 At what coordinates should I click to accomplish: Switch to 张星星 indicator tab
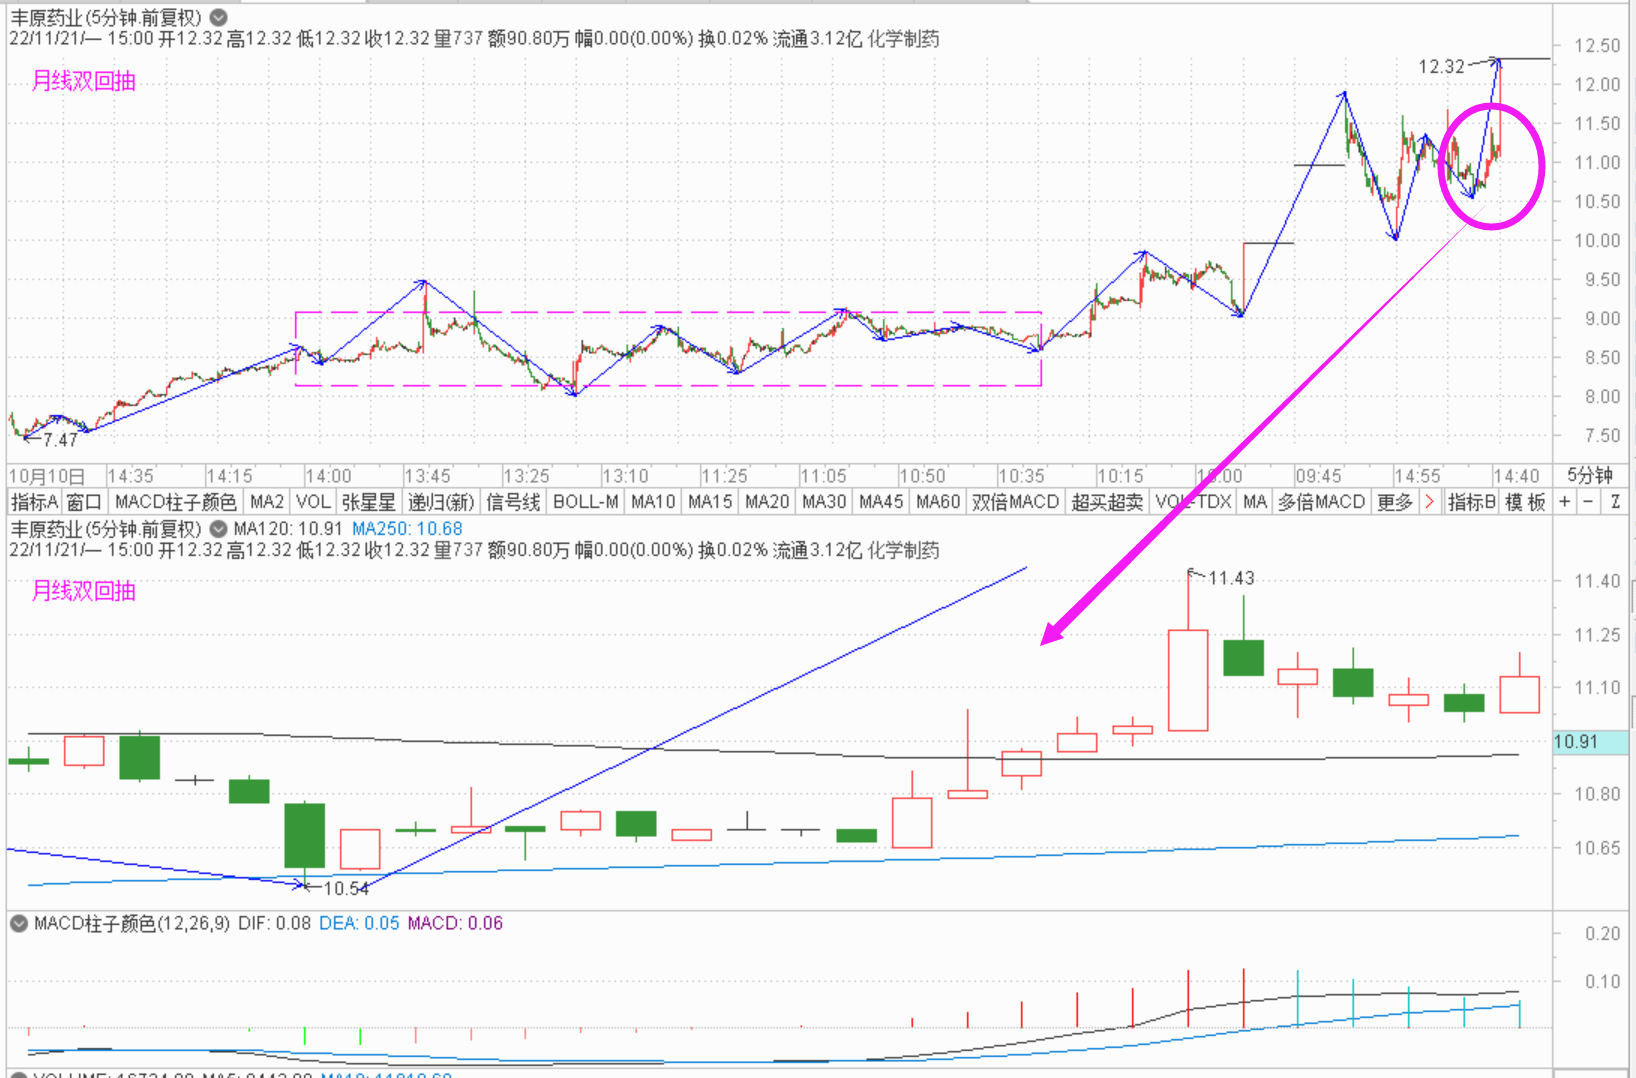coord(369,502)
